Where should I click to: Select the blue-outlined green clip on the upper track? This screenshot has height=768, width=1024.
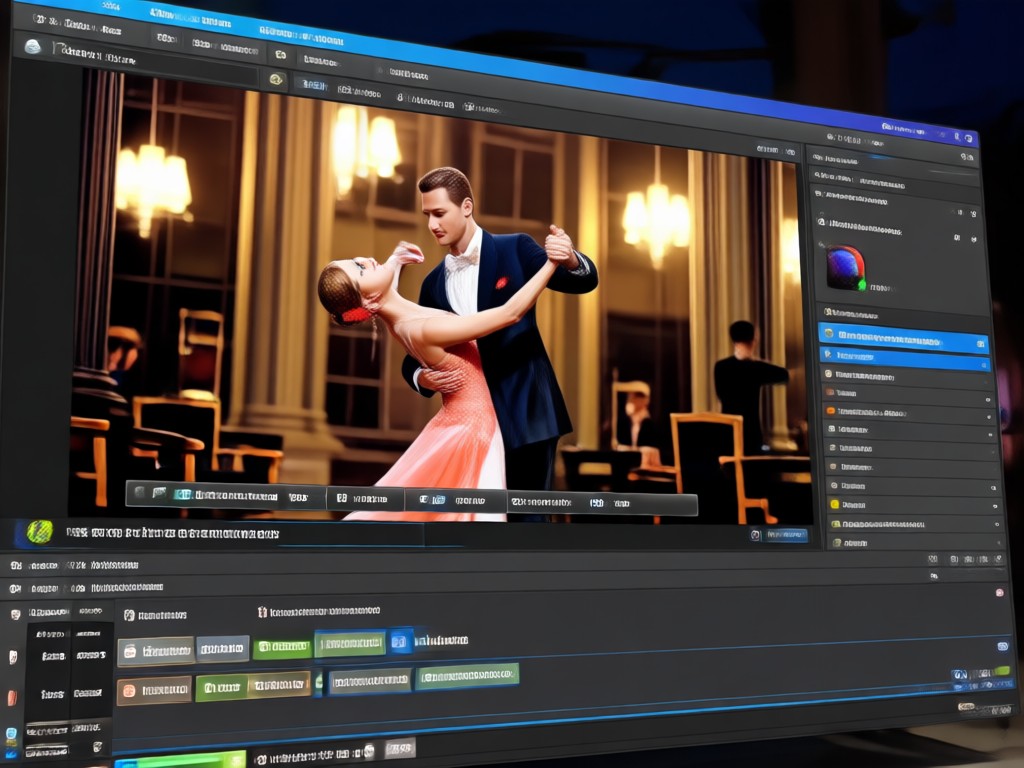coord(351,643)
